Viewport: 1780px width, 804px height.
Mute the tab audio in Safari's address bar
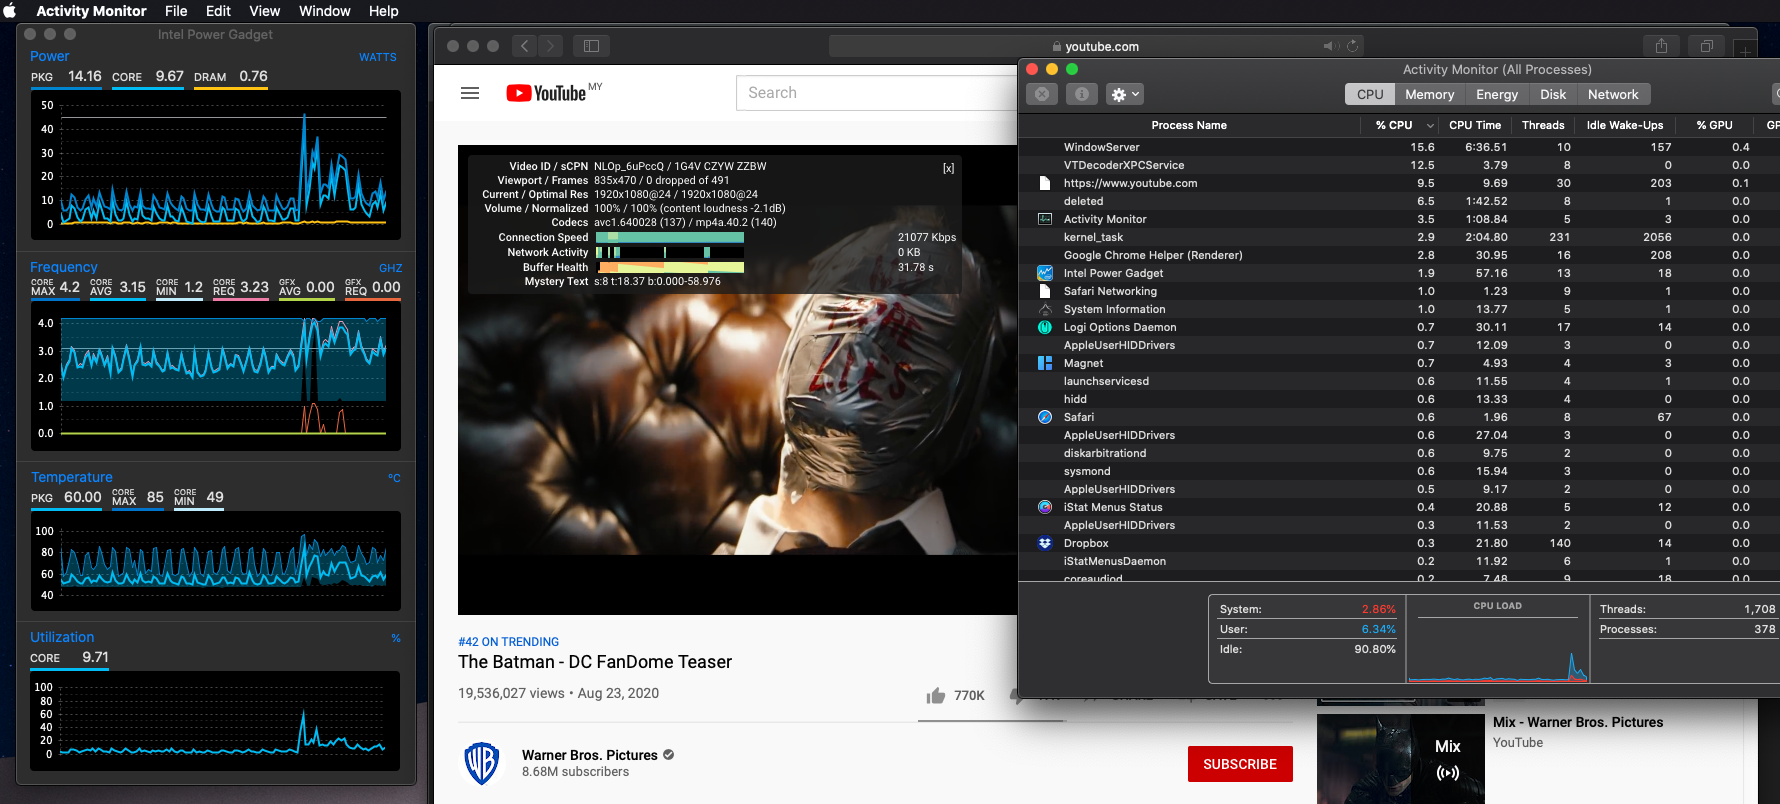[1330, 46]
